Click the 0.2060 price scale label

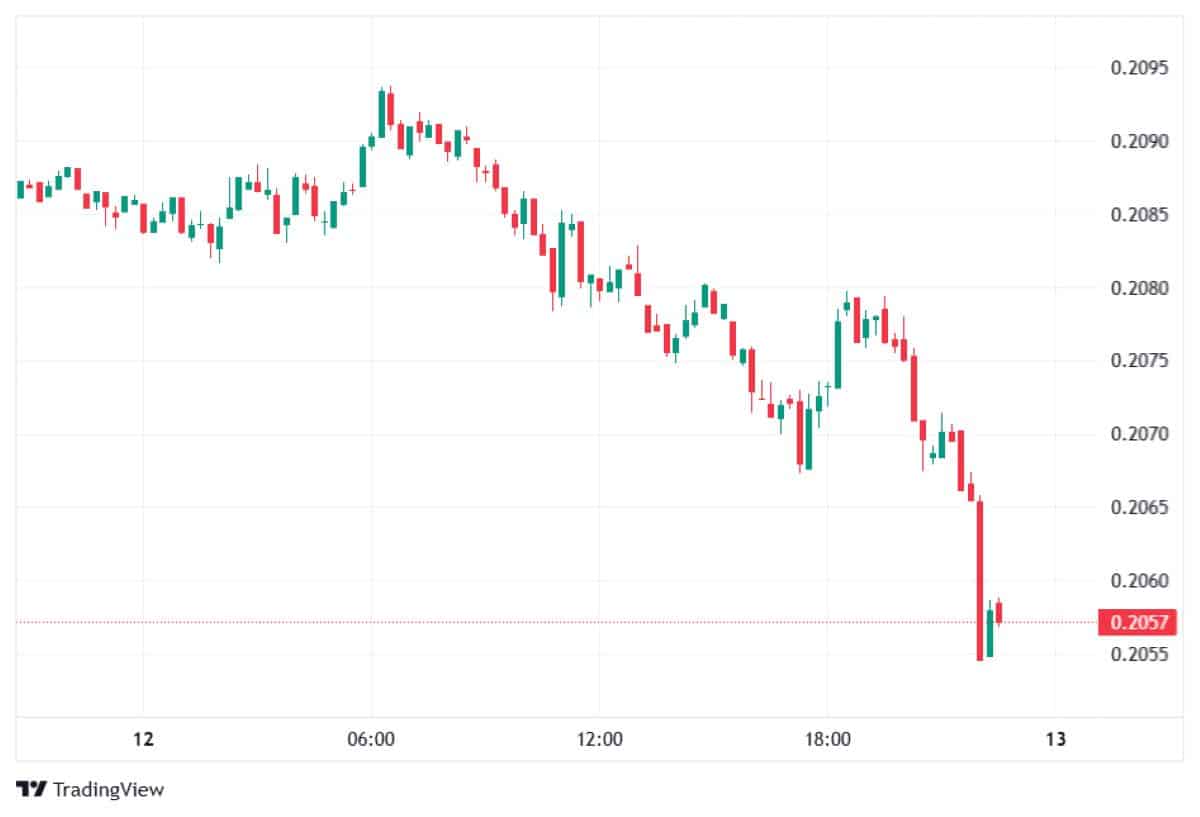click(x=1139, y=581)
